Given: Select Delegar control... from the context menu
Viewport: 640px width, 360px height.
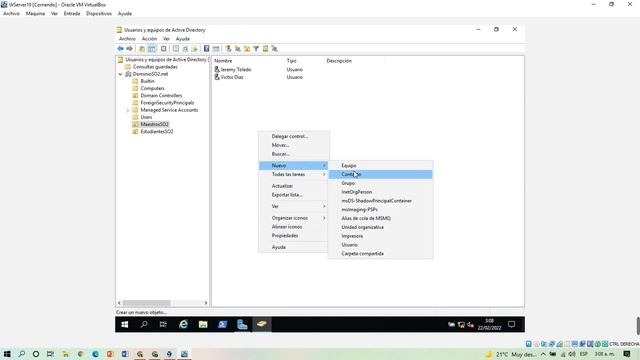Looking at the screenshot, I should [293, 136].
